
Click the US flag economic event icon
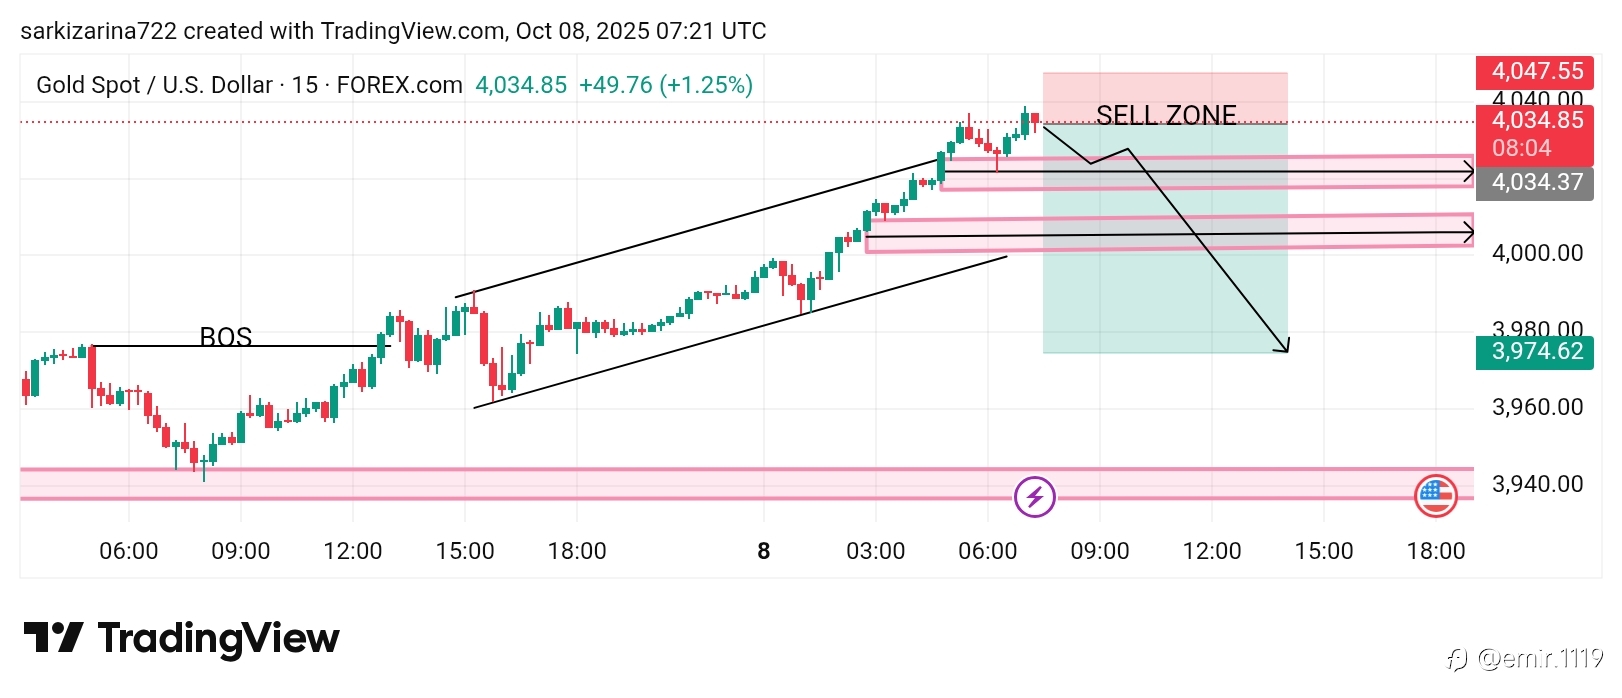tap(1435, 496)
